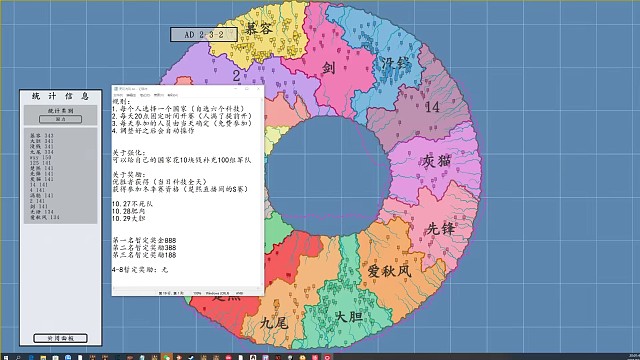Open the Notepad Help menu (帮助)
Viewport: 640px width, 360px height.
(x=173, y=95)
